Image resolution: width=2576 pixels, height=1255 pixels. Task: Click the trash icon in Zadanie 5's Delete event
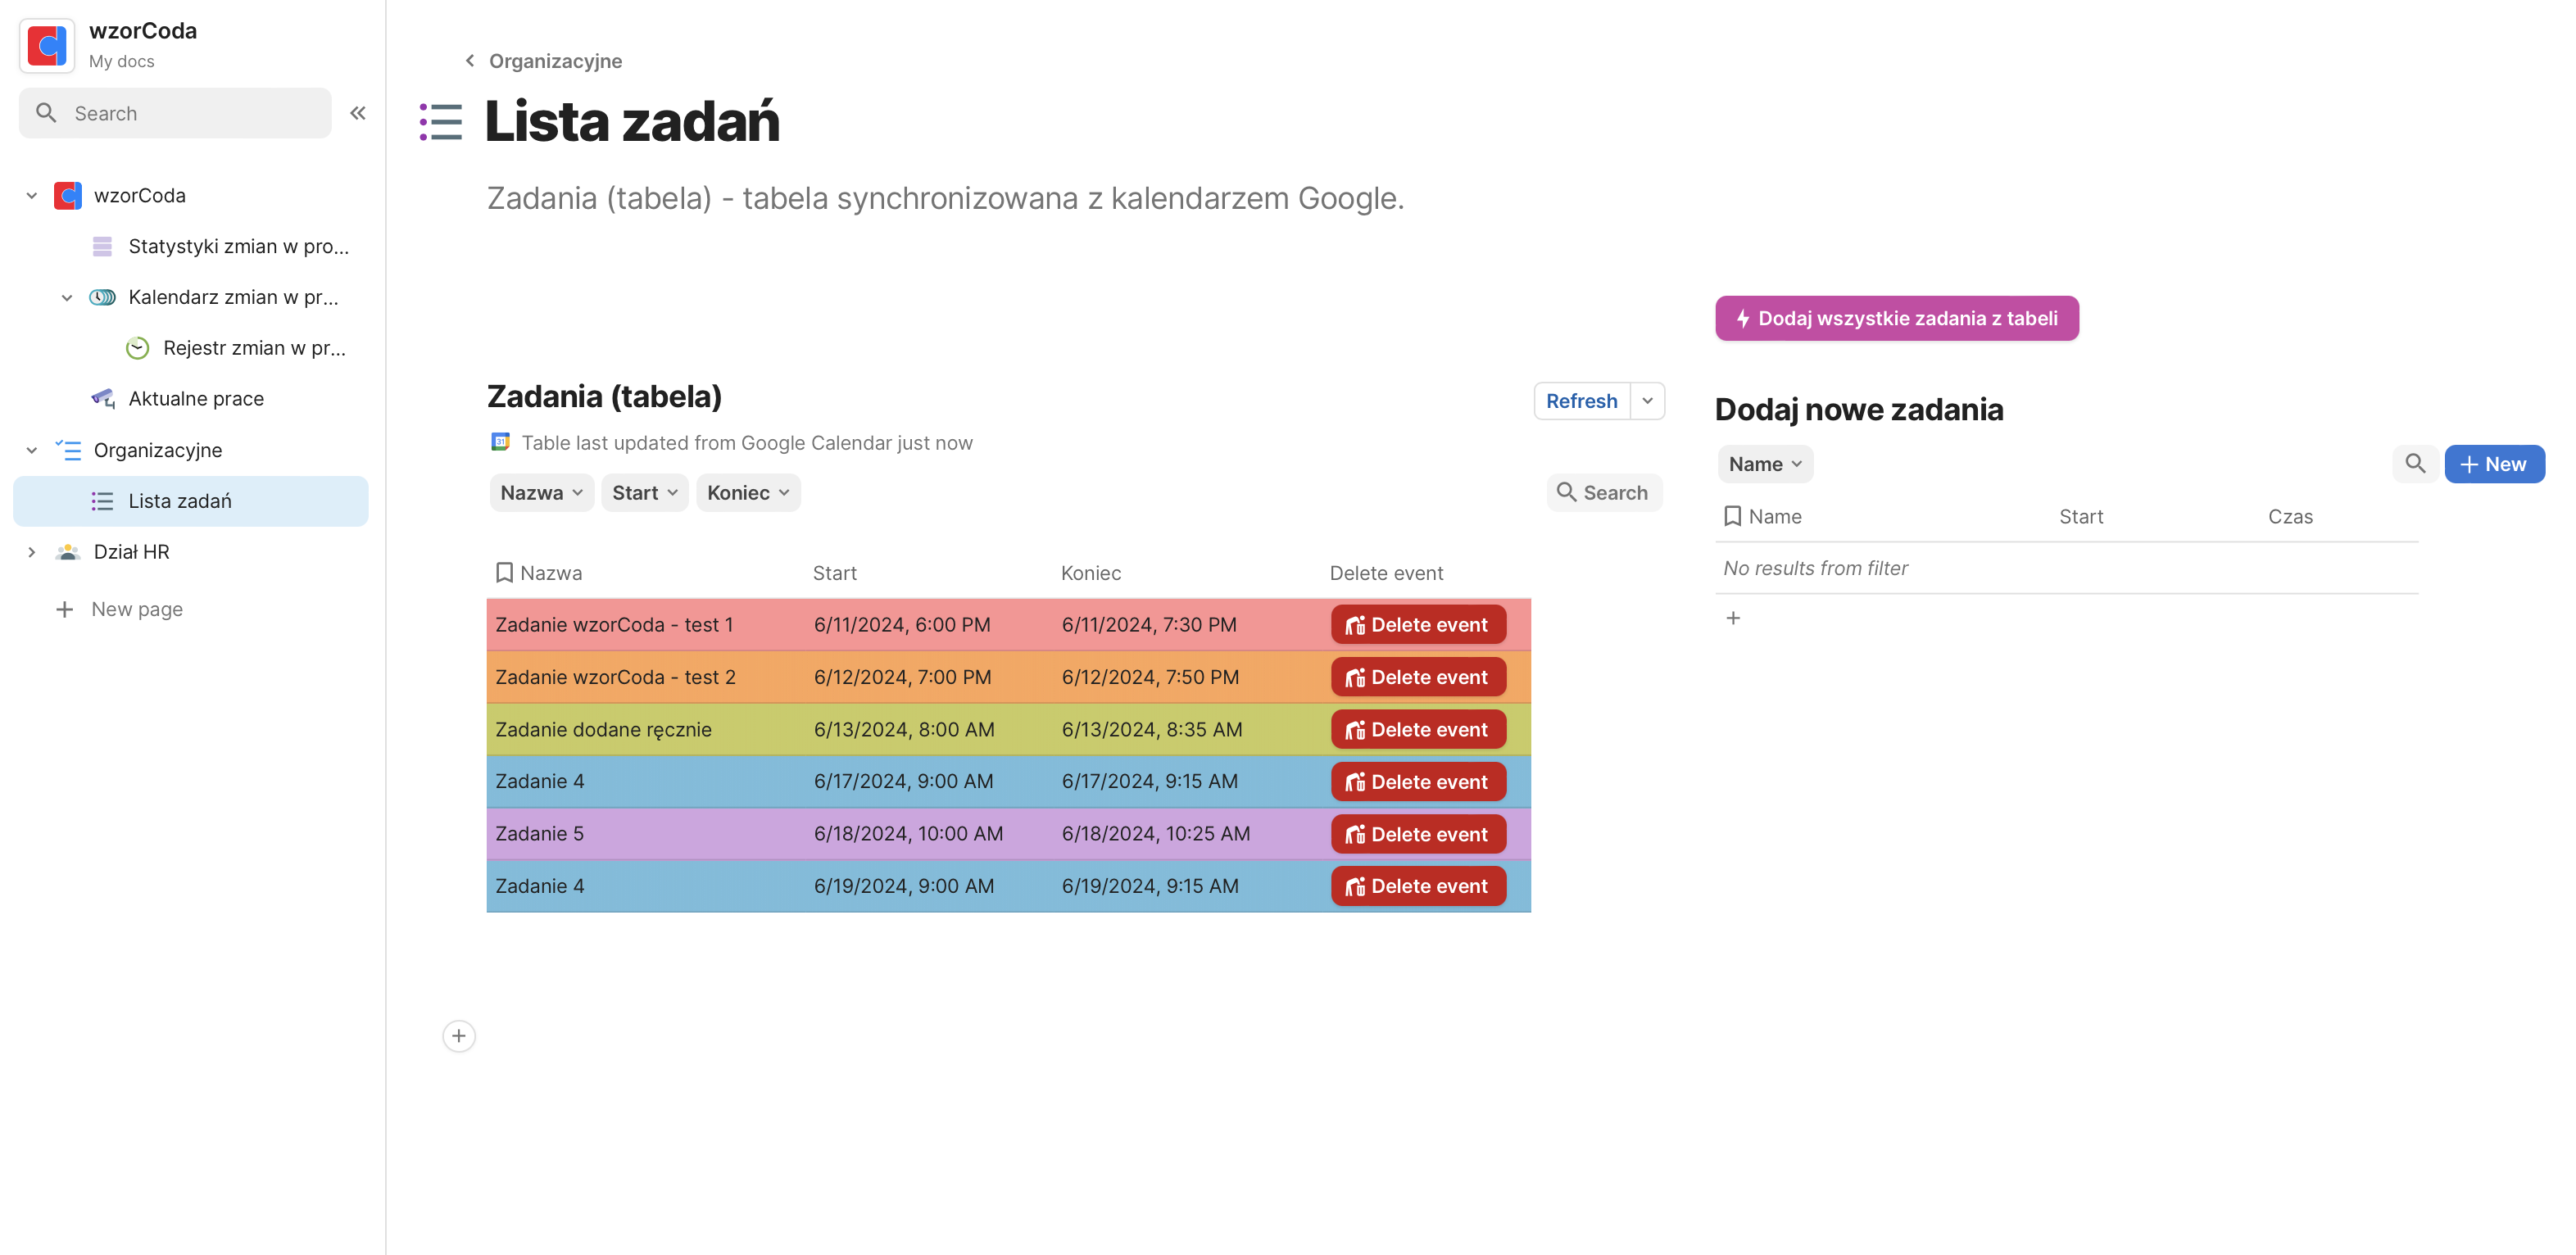pyautogui.click(x=1356, y=833)
